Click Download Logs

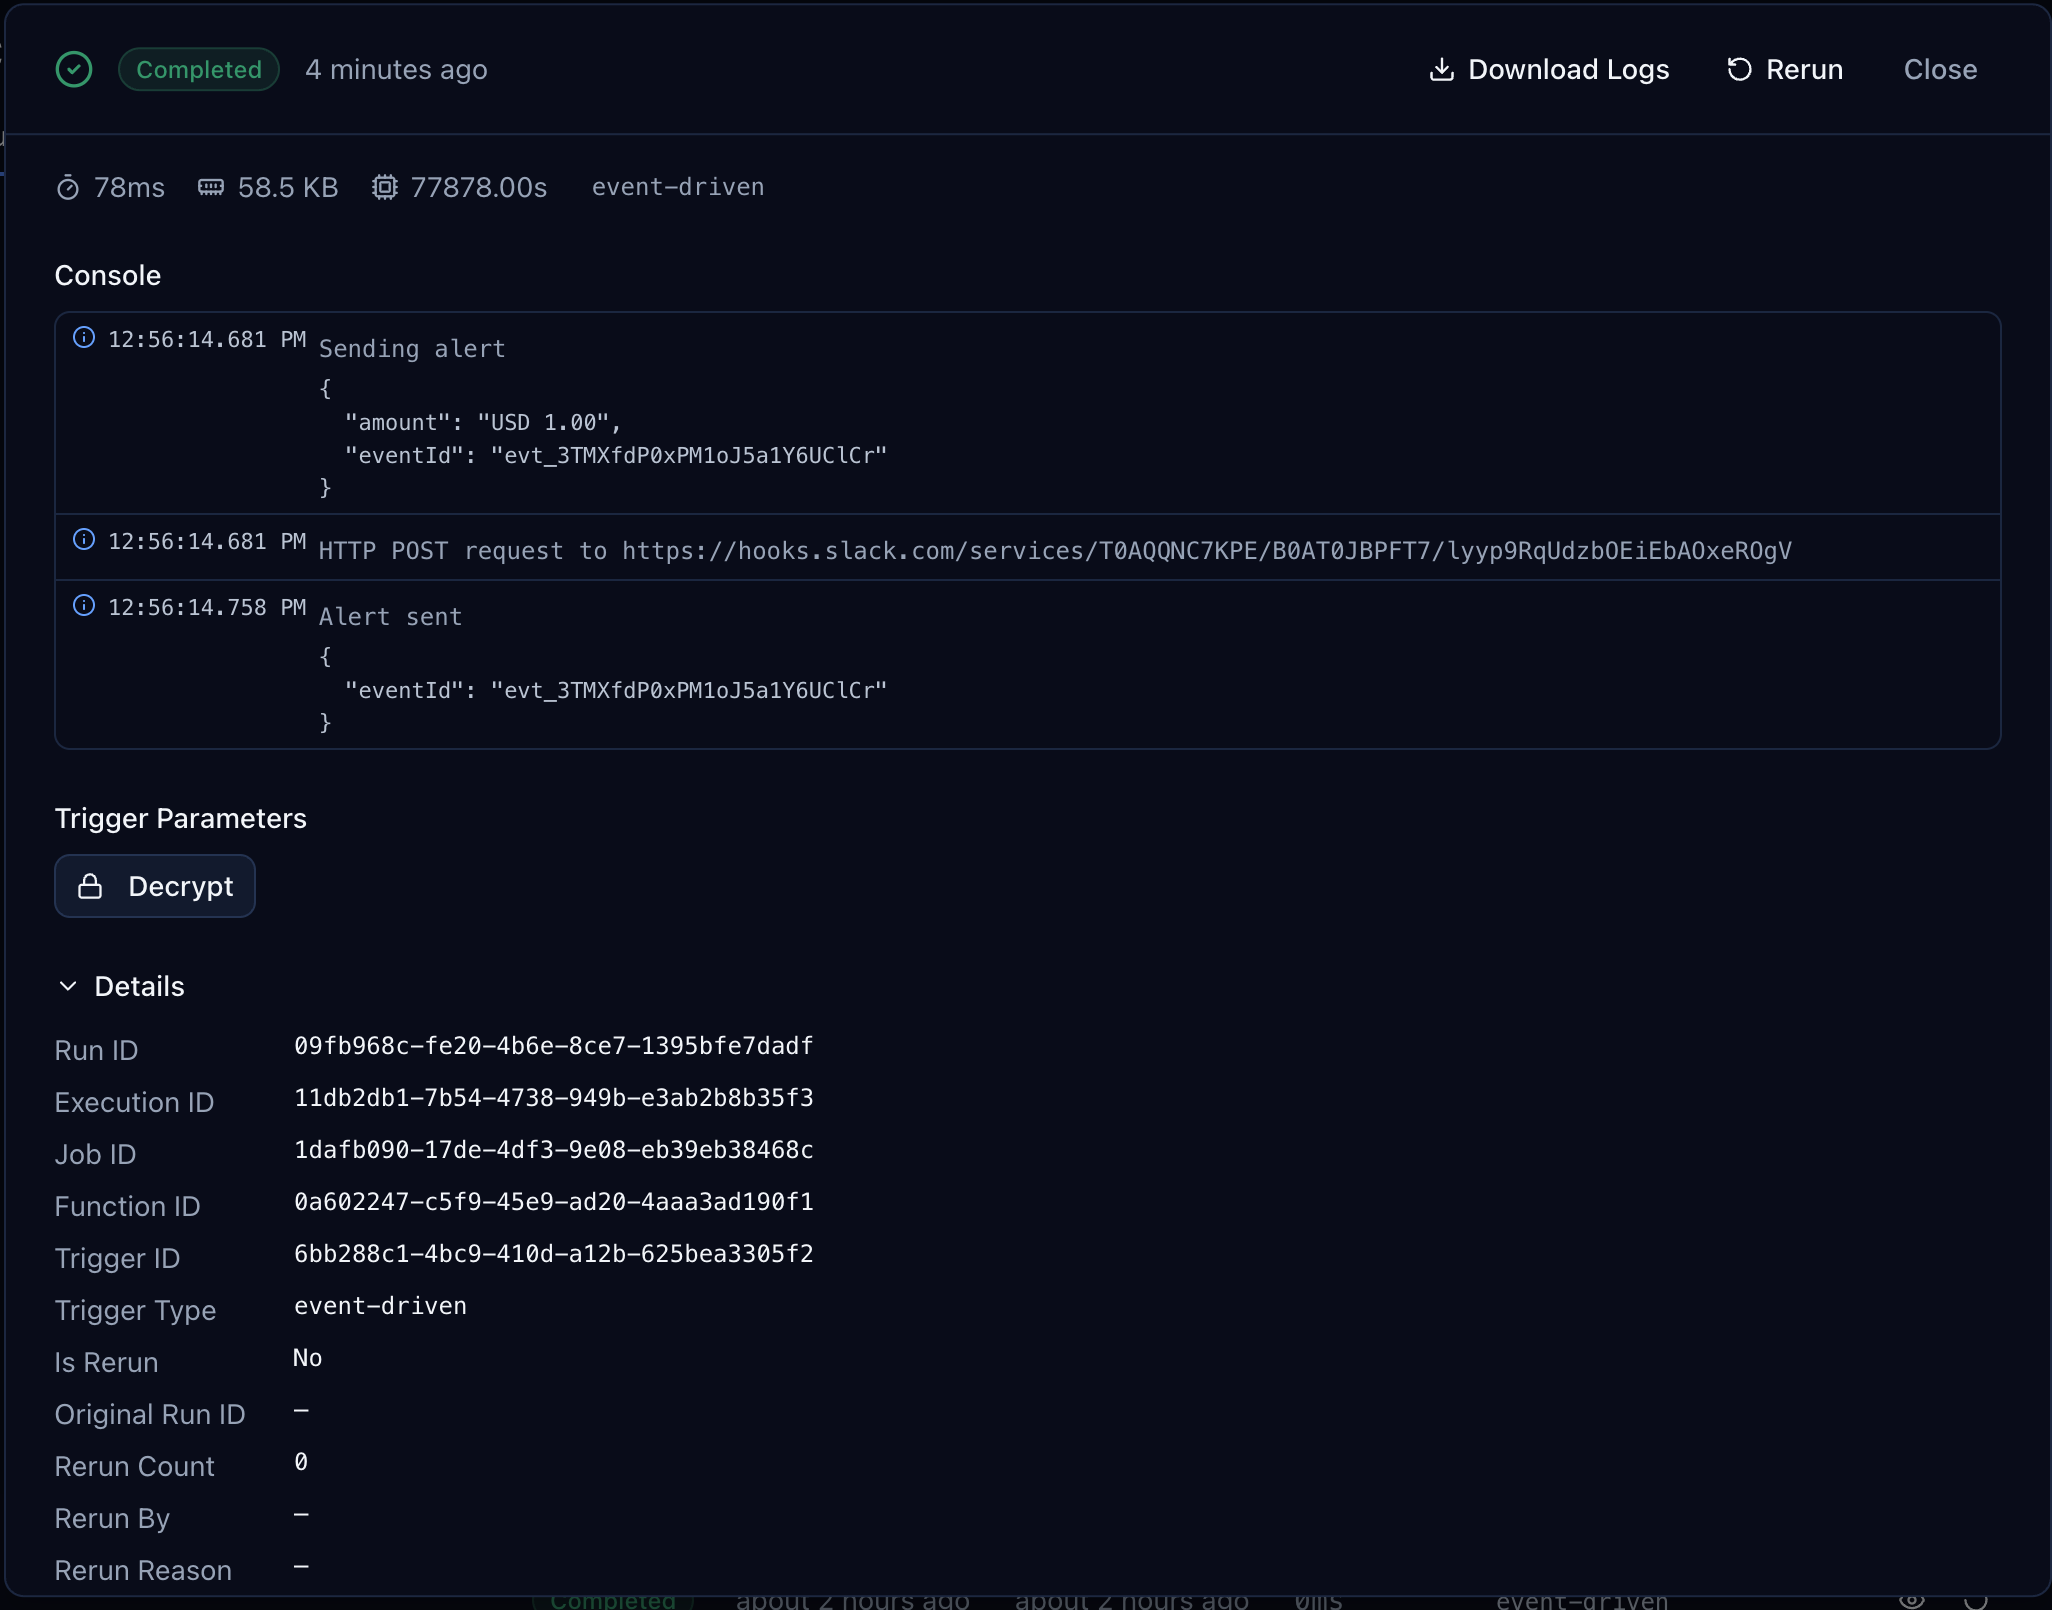(1569, 69)
